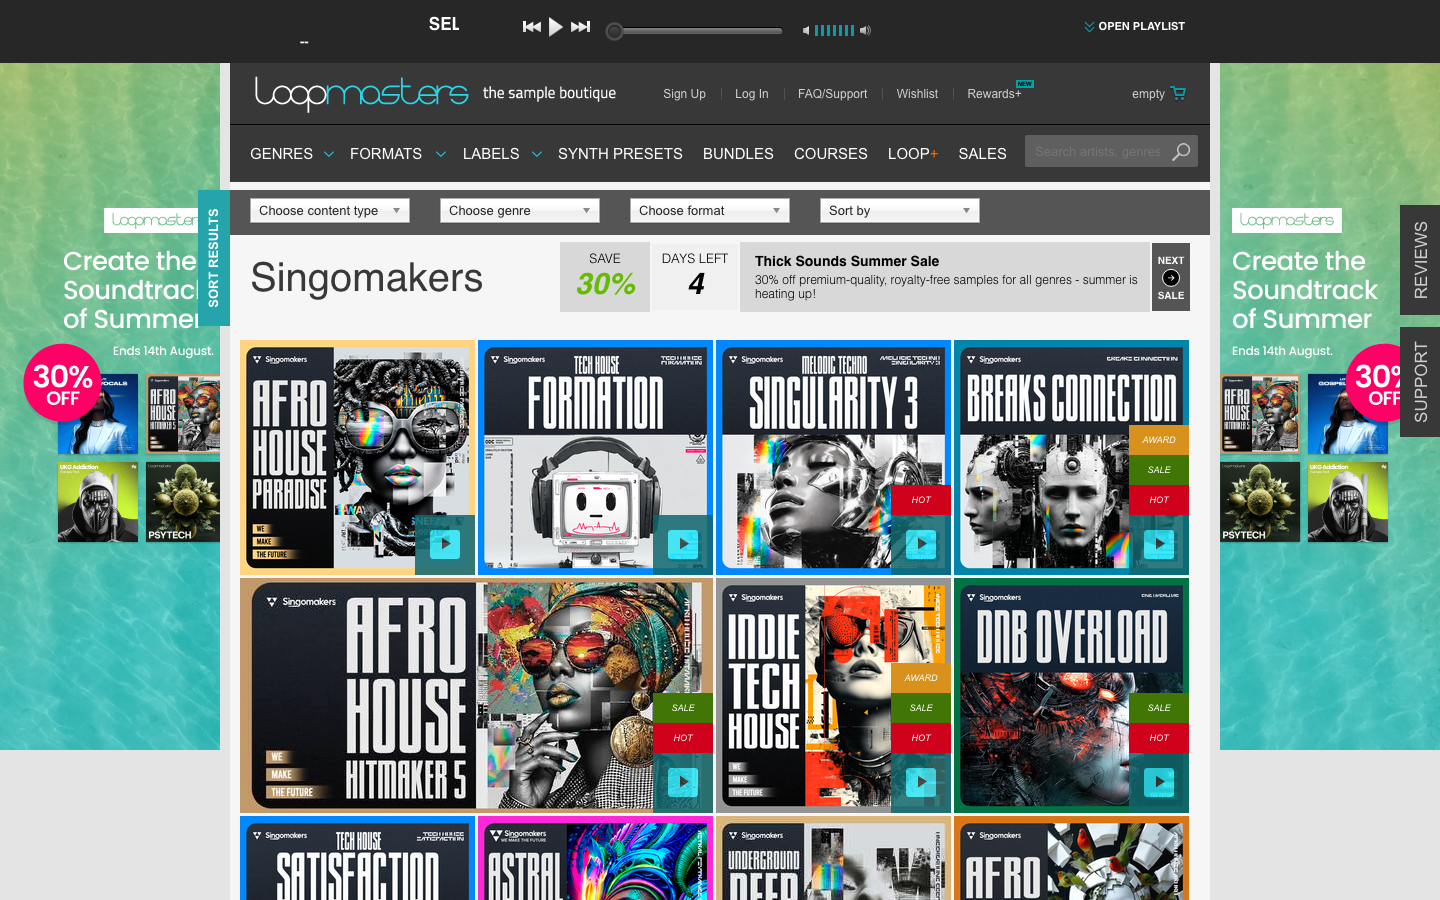Click the loud speaker icon at the volume bar's end

(x=866, y=31)
